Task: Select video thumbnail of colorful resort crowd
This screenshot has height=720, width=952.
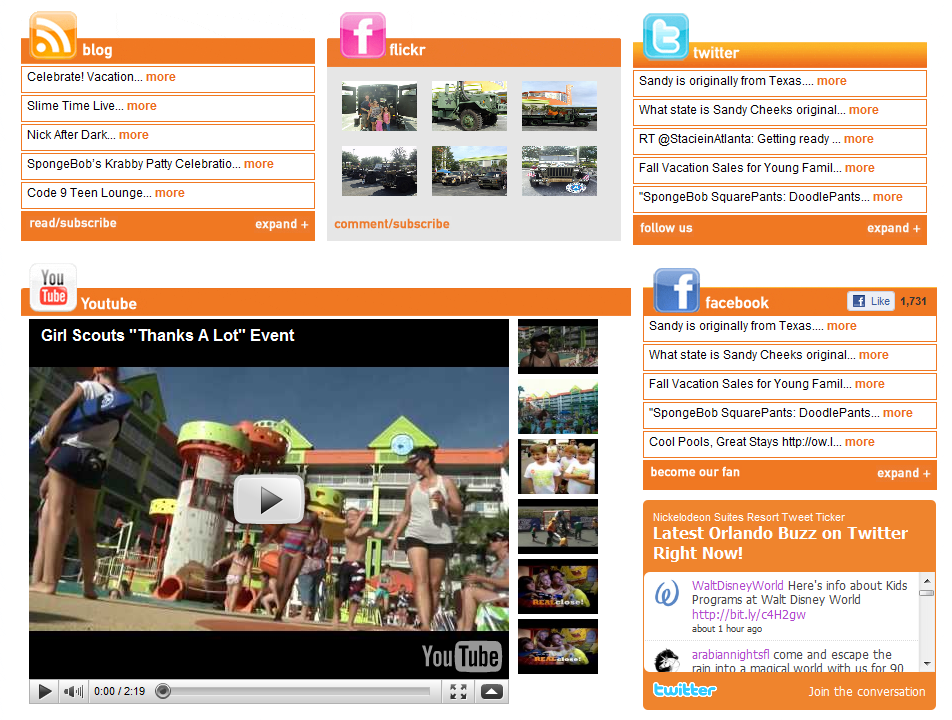Action: tap(558, 406)
